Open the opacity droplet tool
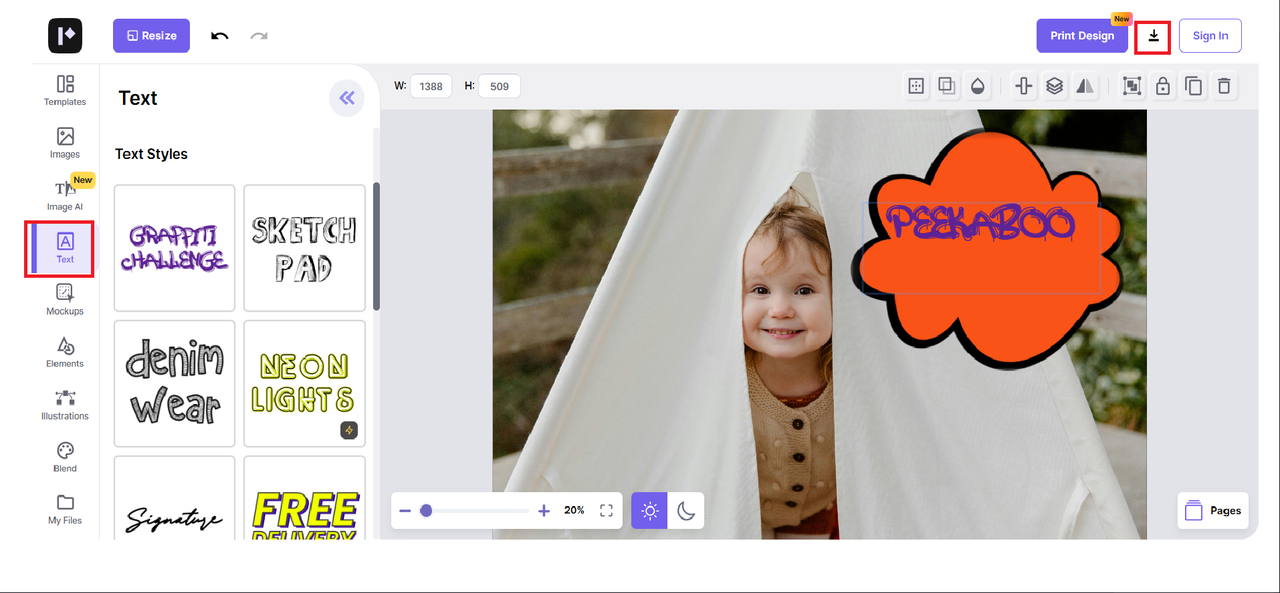 click(978, 86)
